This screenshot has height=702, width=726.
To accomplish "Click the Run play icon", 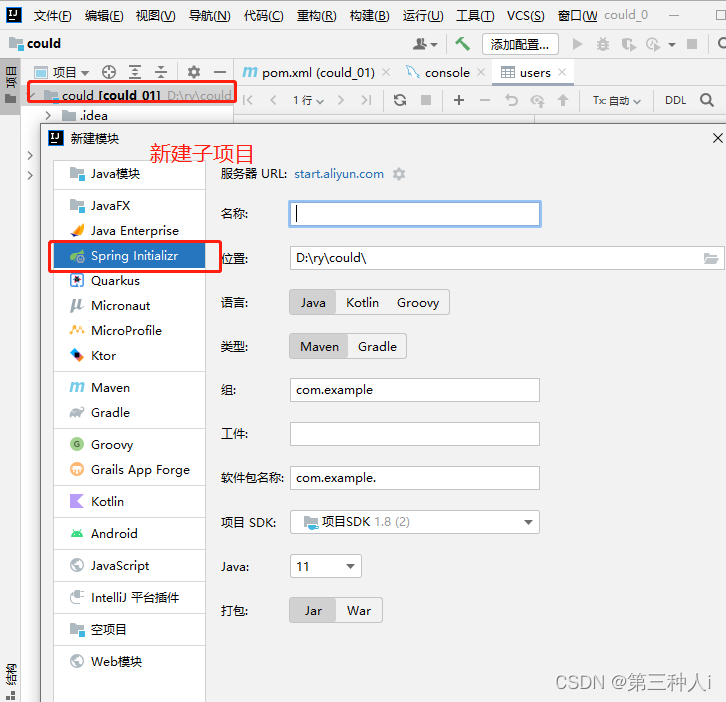I will pyautogui.click(x=577, y=44).
